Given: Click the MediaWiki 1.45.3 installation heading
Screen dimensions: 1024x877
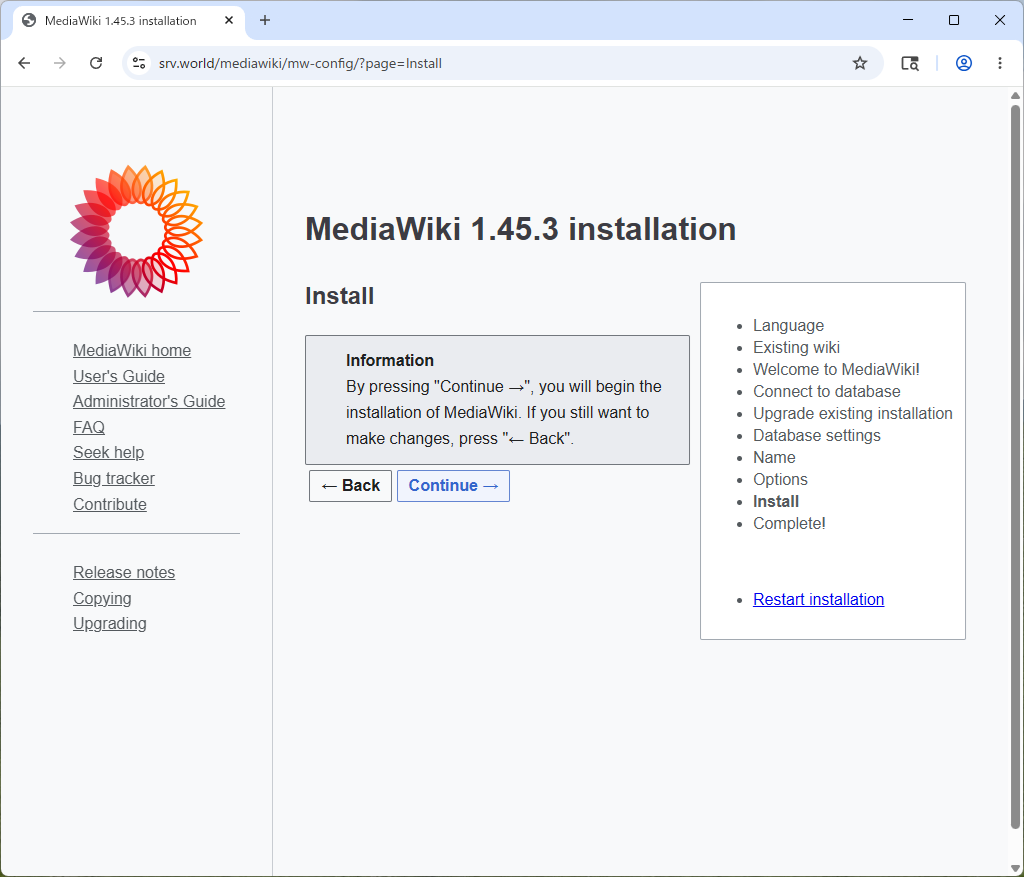Looking at the screenshot, I should (x=520, y=229).
